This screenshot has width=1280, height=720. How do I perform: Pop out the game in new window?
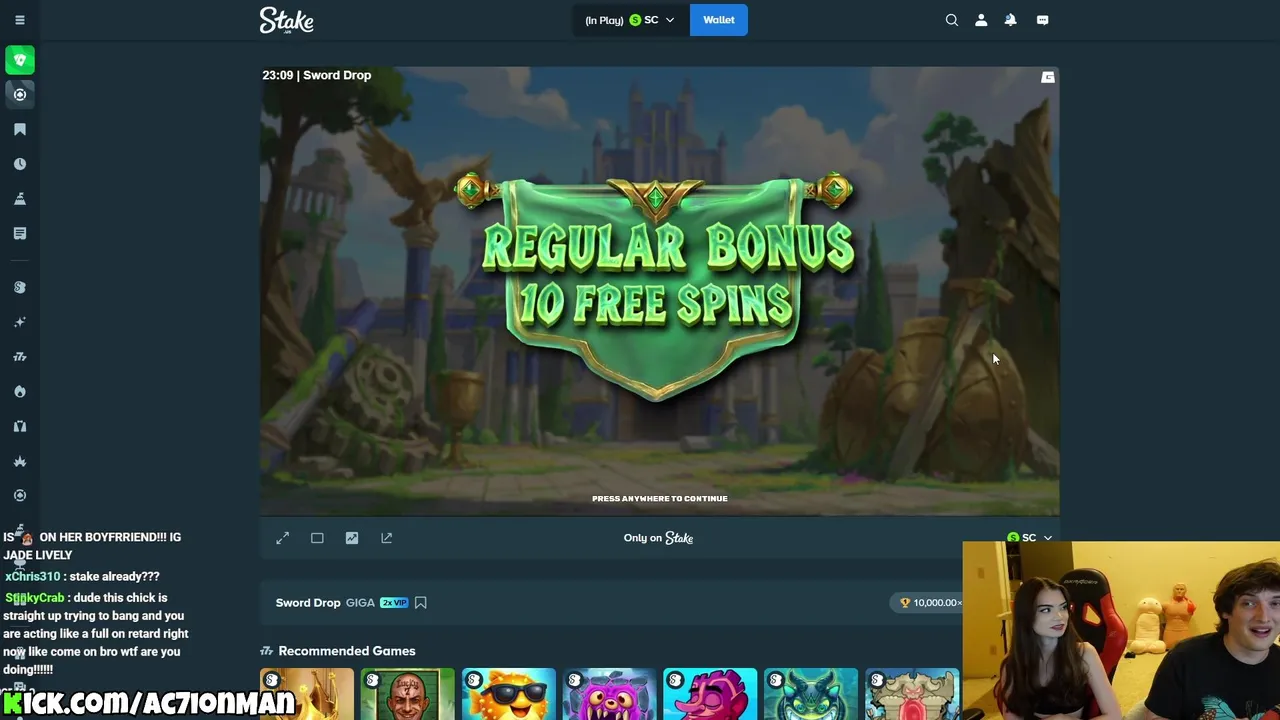(x=387, y=538)
